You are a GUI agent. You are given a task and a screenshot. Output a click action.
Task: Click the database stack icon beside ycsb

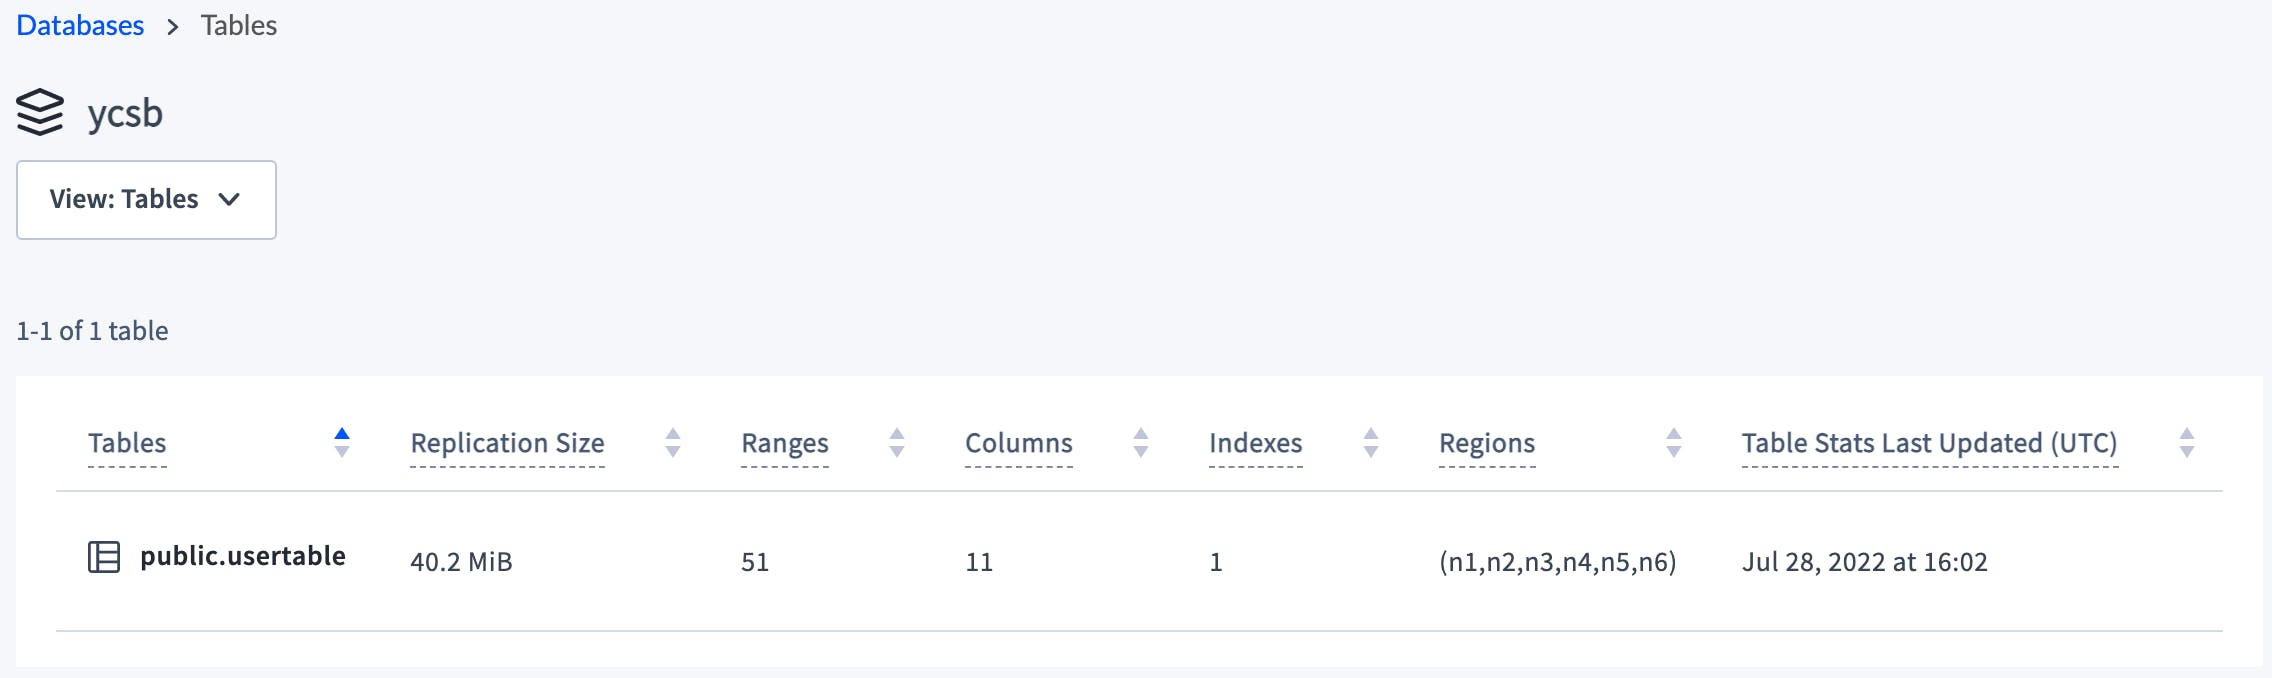[38, 113]
